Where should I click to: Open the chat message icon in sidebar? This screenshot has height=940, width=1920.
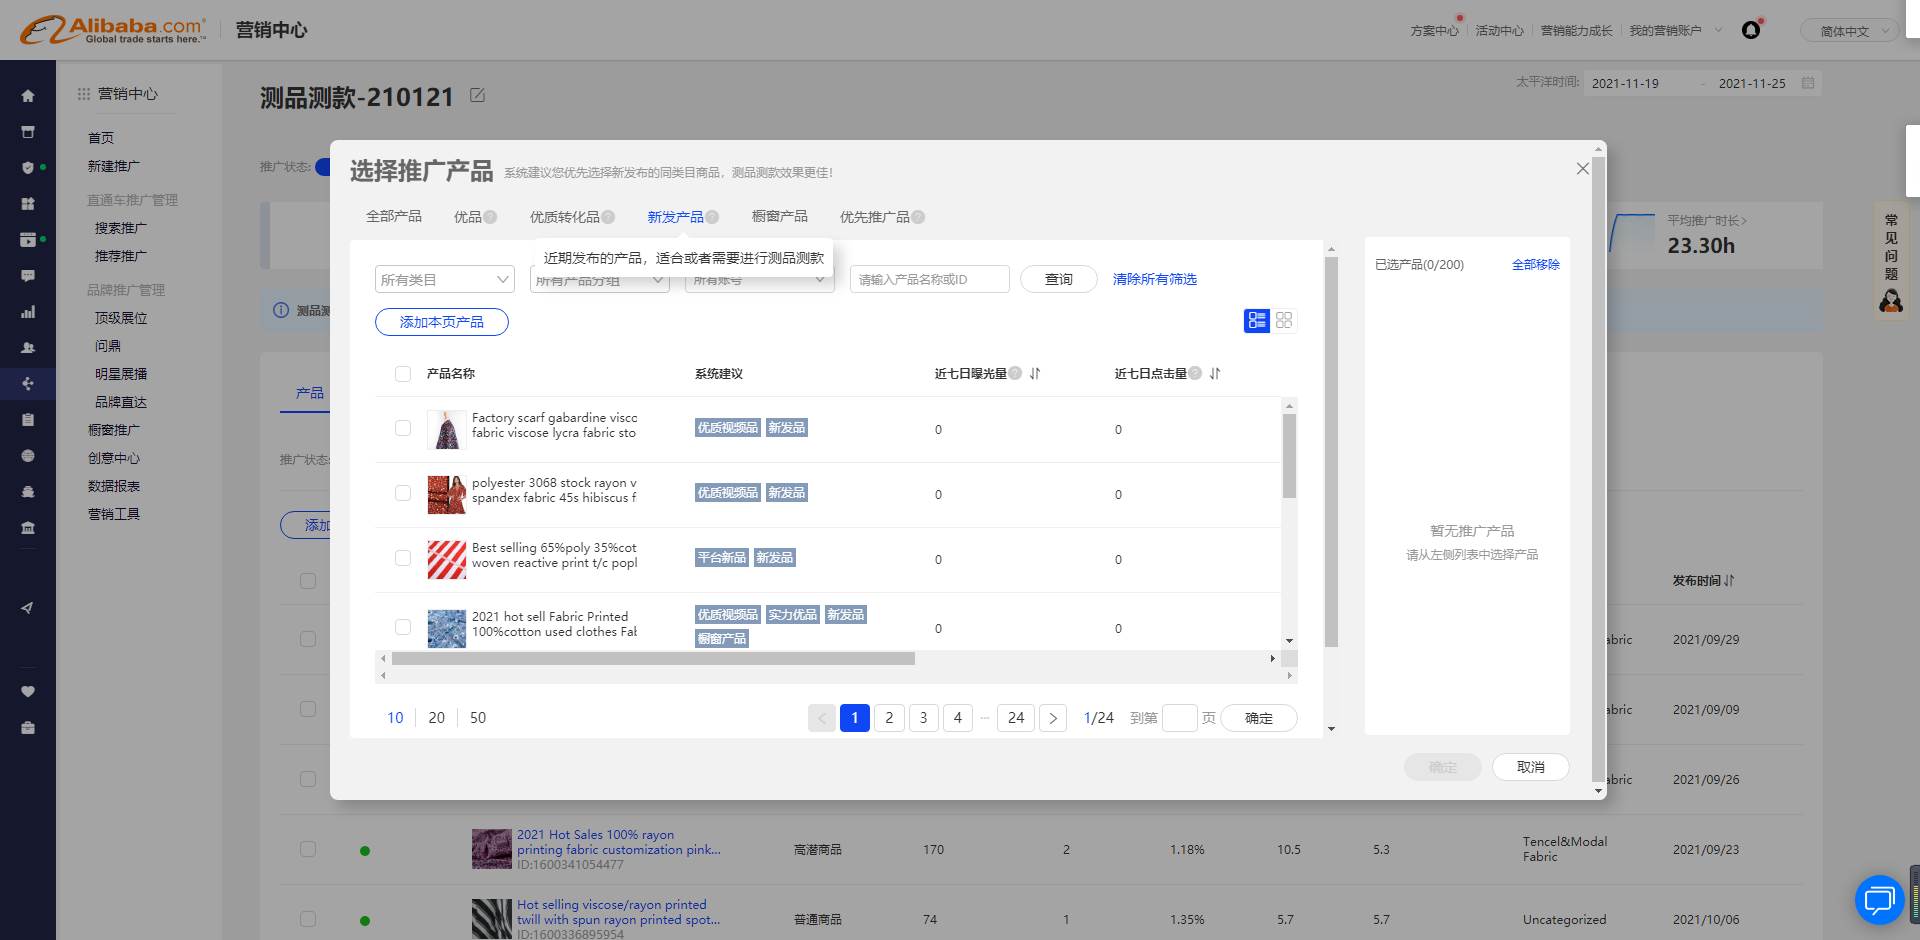pos(28,276)
